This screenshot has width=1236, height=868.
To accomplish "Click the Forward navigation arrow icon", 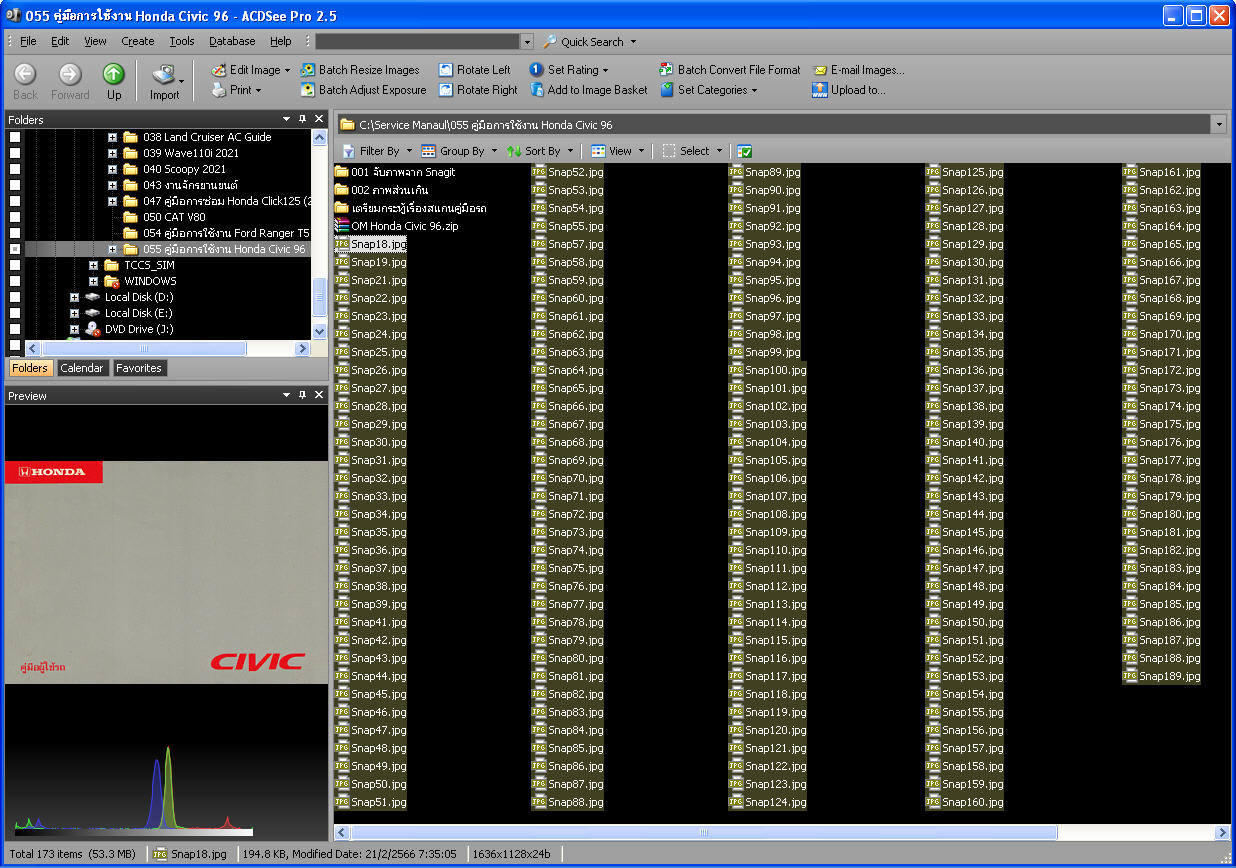I will 69,74.
